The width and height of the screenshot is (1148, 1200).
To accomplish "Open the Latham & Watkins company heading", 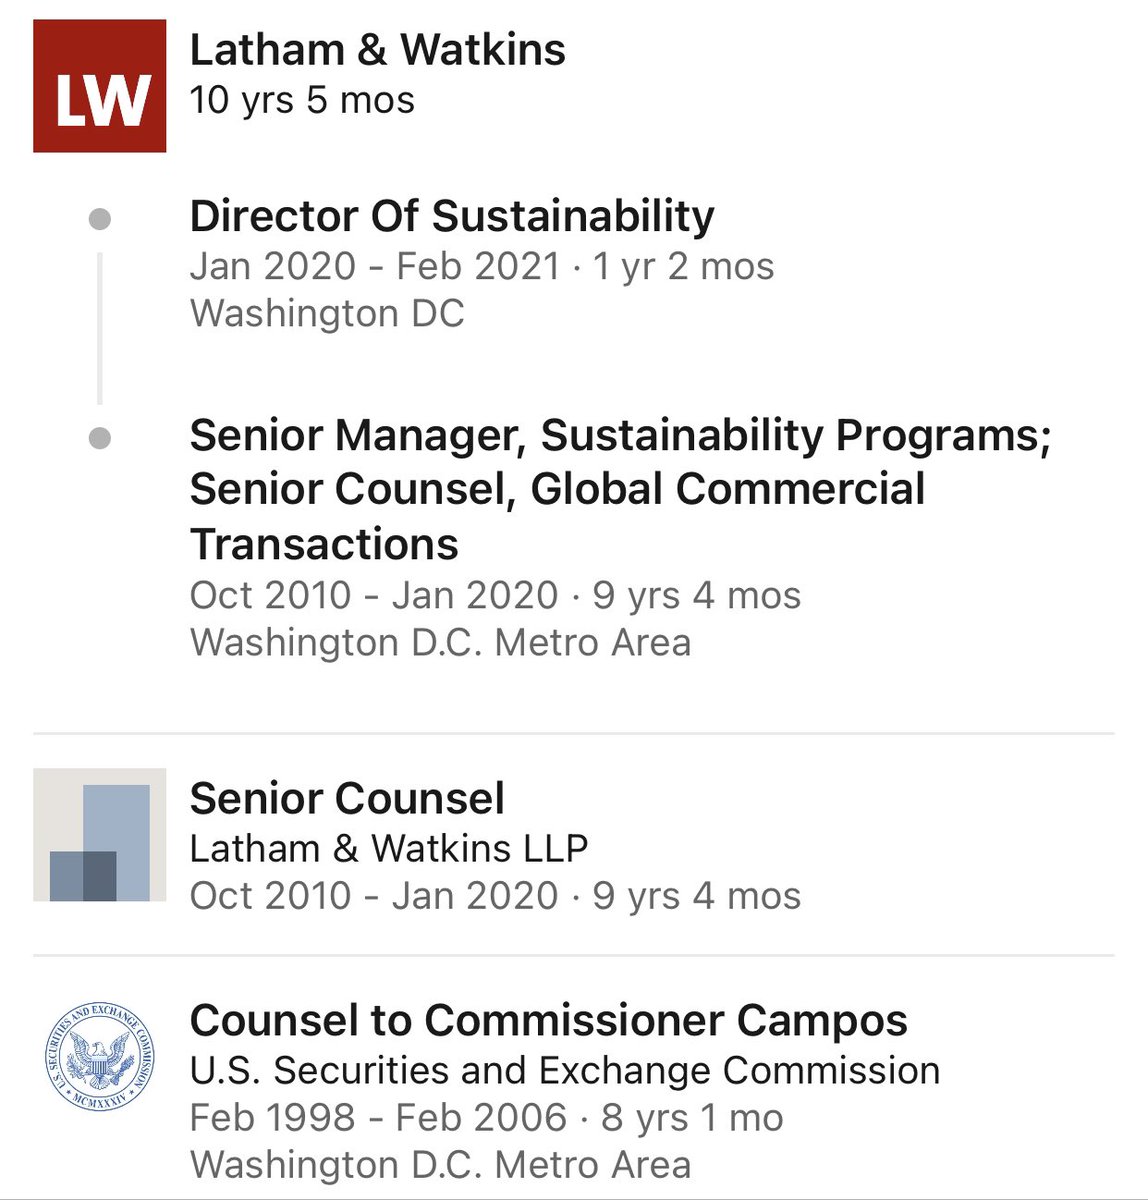I will pyautogui.click(x=377, y=49).
